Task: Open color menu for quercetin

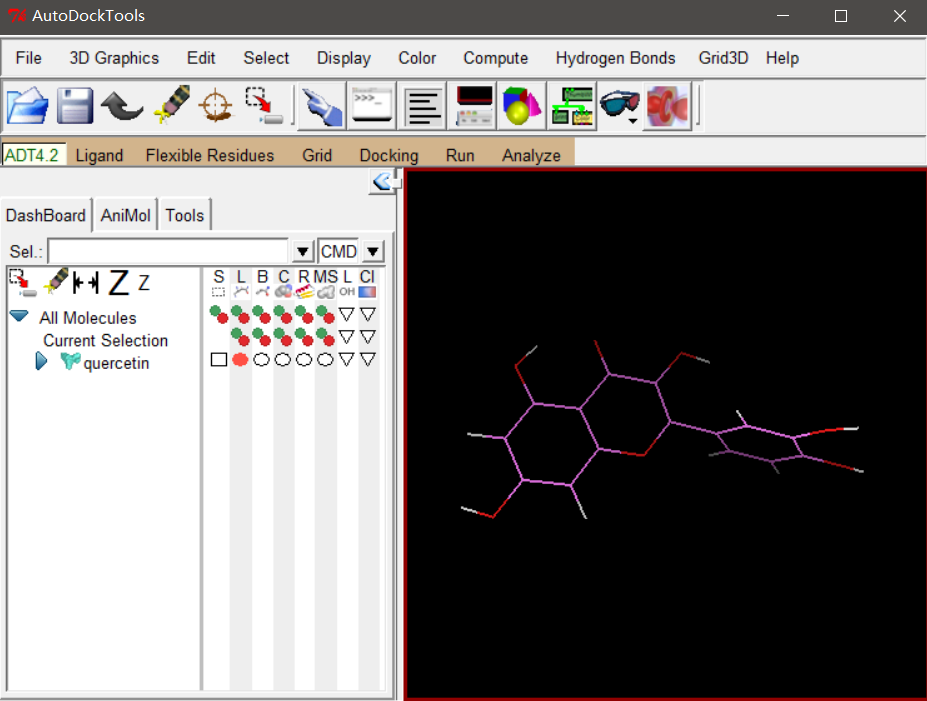Action: coord(368,359)
